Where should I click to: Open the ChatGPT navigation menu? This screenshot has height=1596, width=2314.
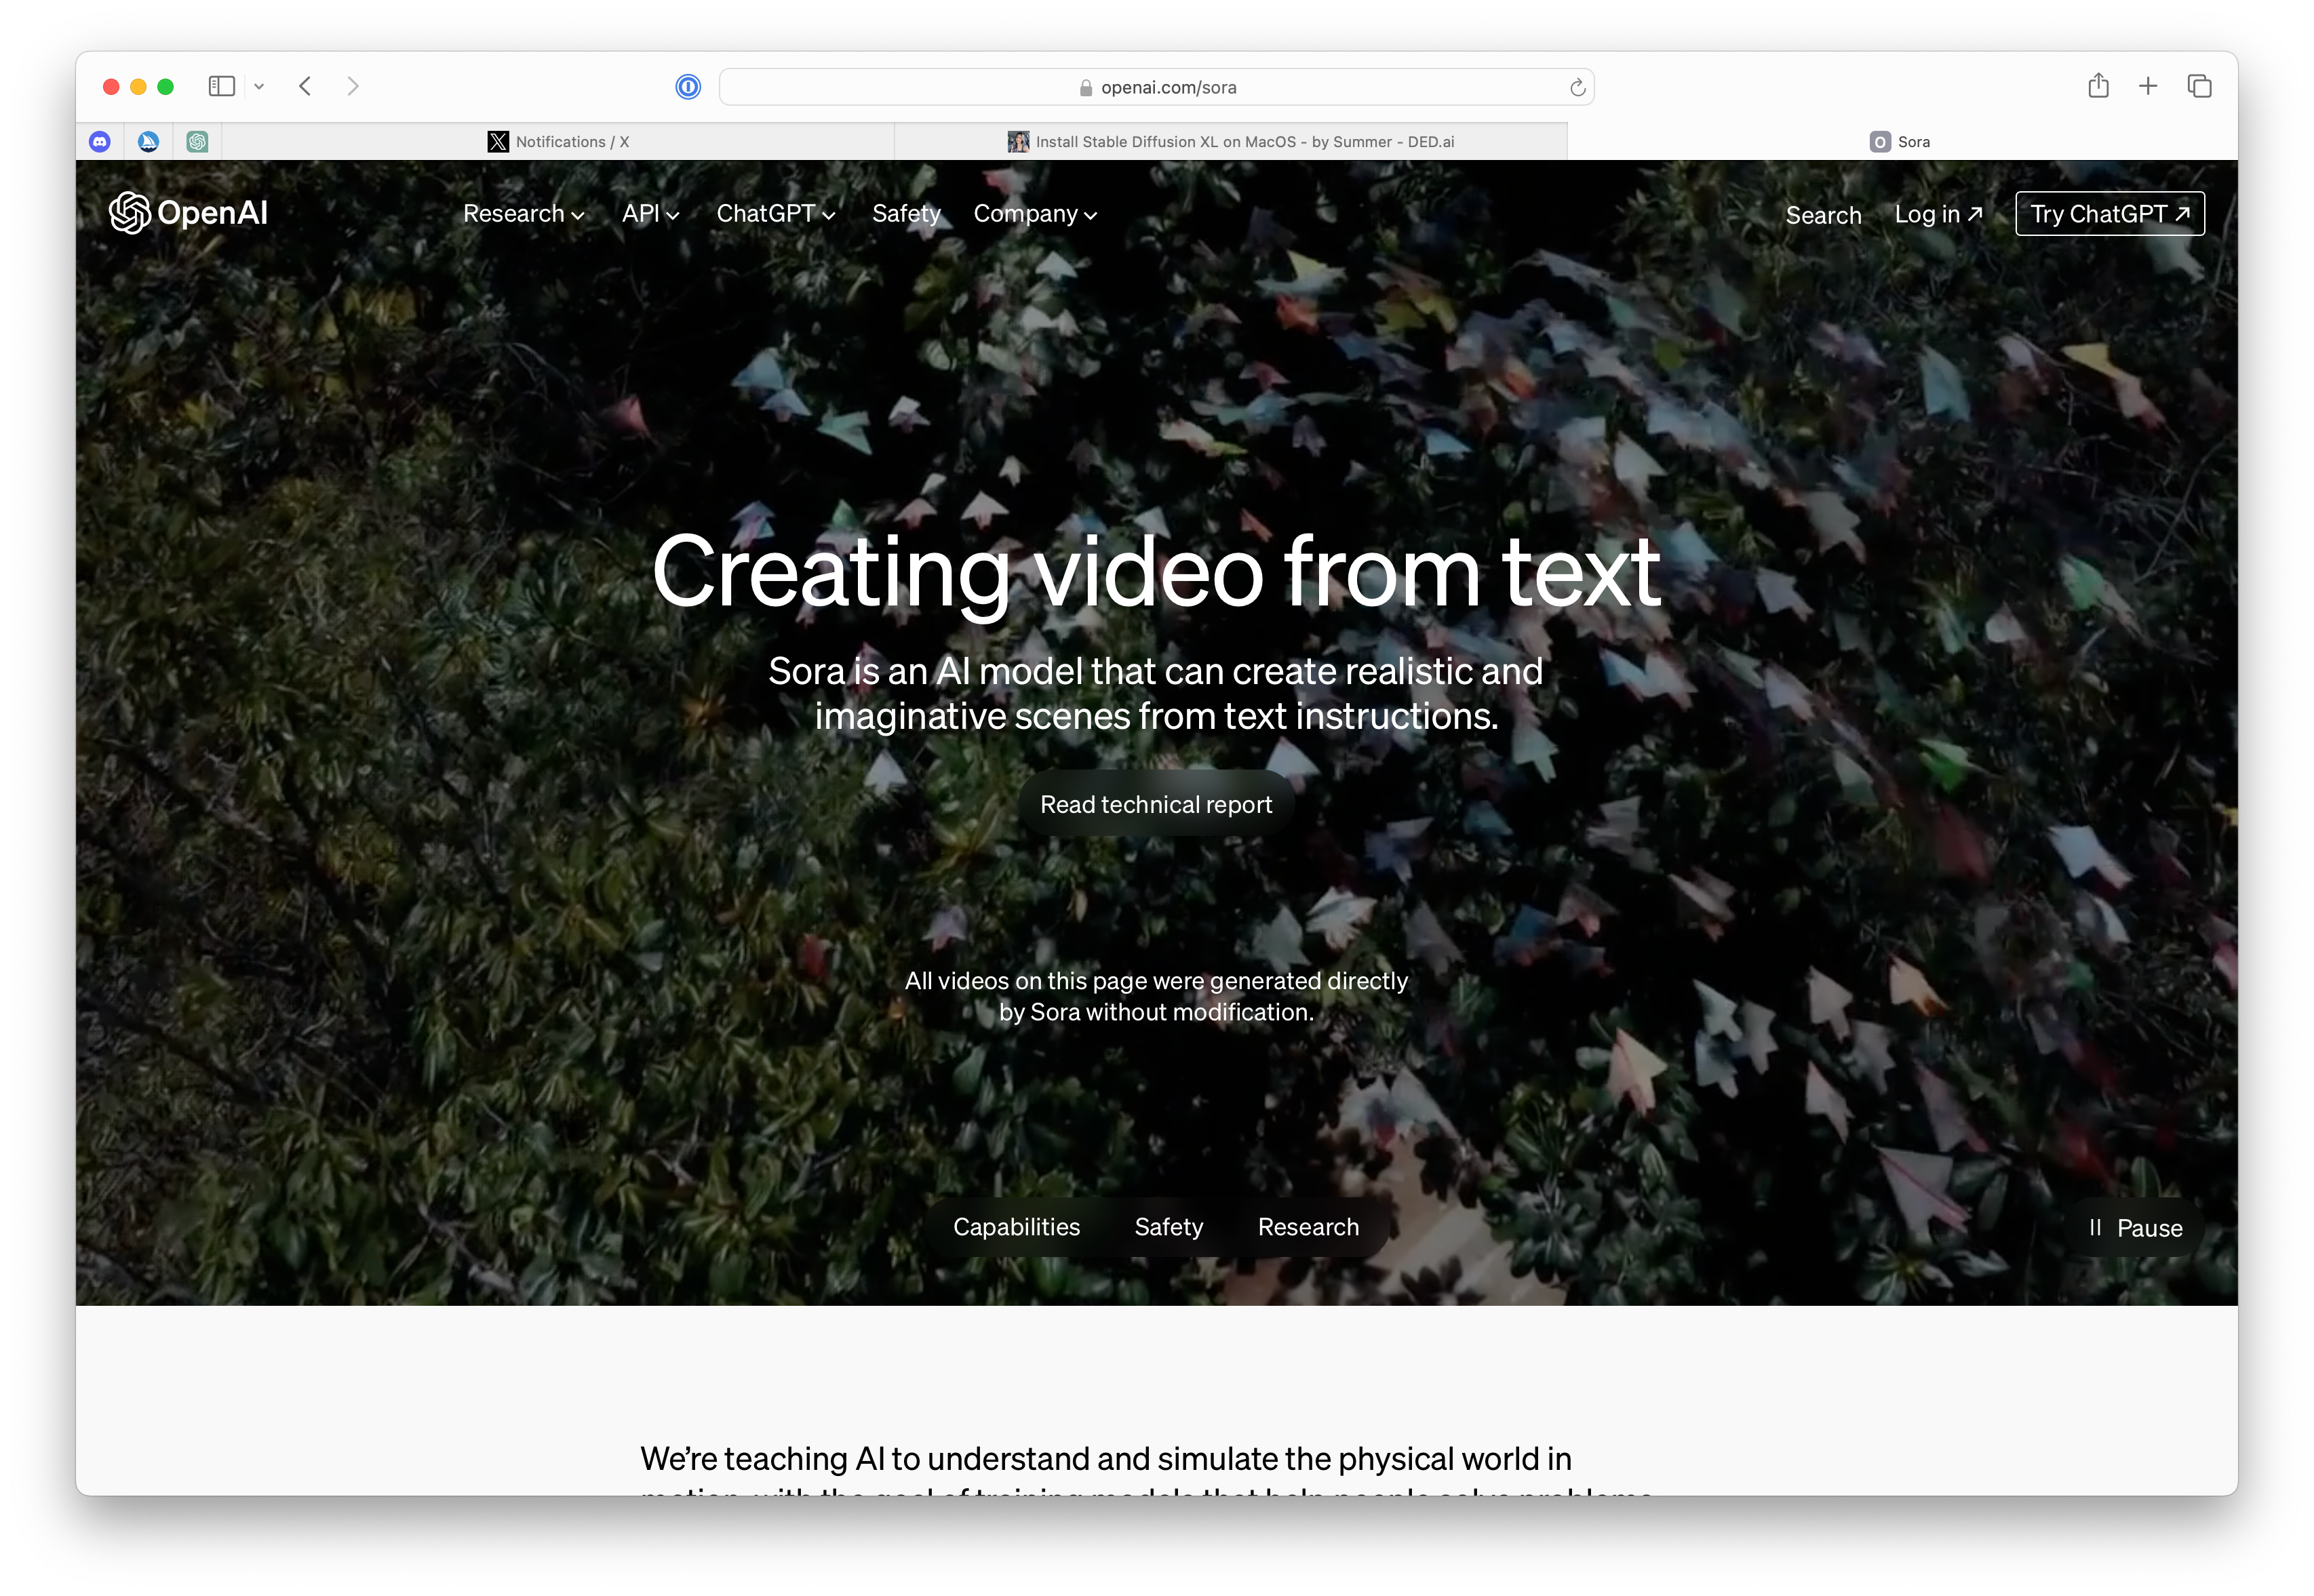775,214
